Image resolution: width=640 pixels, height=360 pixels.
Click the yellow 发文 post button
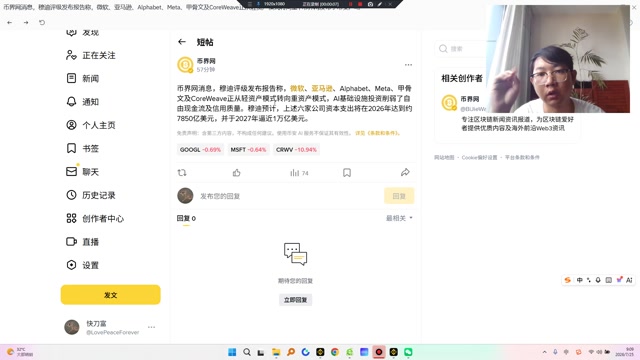(x=111, y=295)
